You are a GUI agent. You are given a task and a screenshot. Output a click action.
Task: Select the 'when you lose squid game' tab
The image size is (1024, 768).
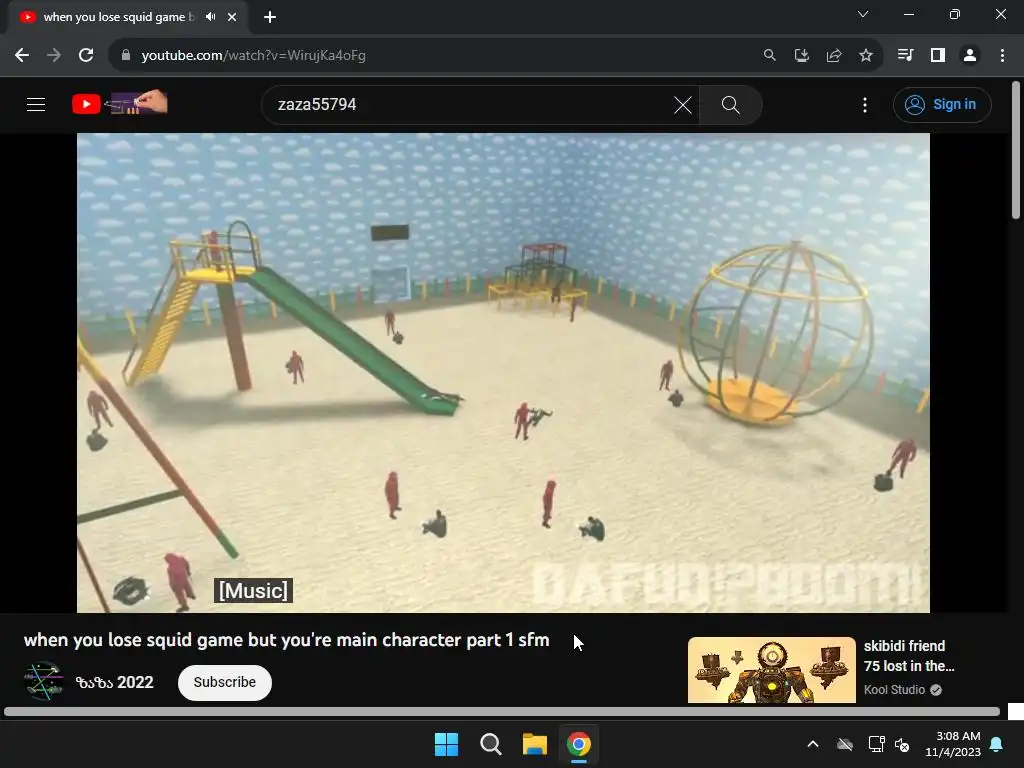[x=118, y=17]
